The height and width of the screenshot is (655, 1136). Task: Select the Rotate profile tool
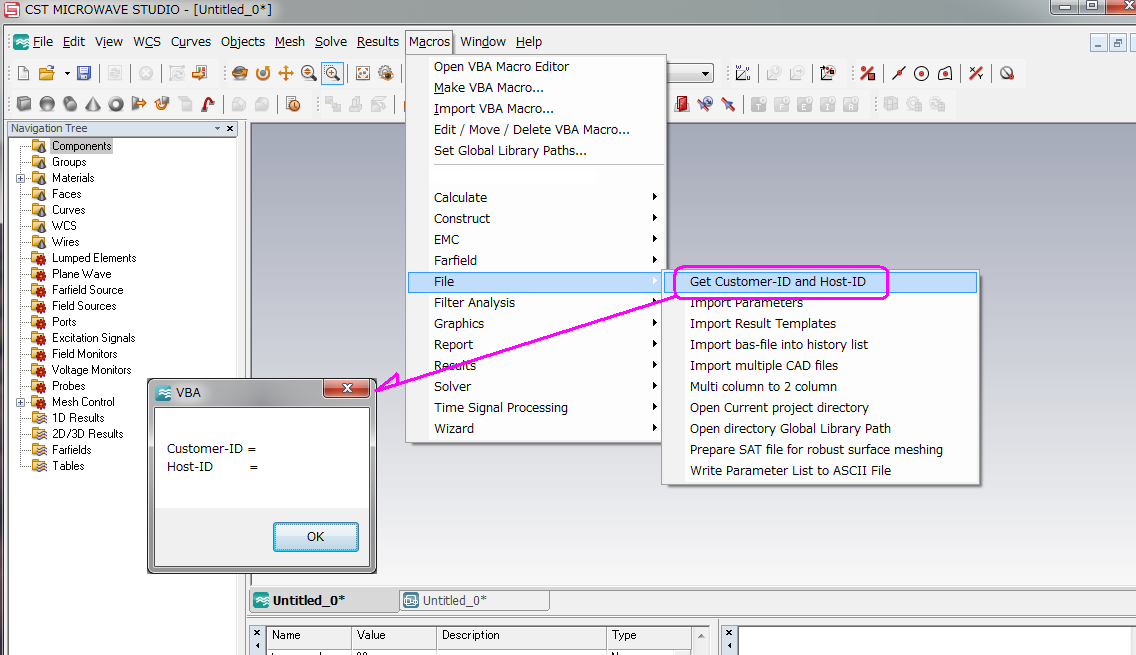pyautogui.click(x=162, y=104)
